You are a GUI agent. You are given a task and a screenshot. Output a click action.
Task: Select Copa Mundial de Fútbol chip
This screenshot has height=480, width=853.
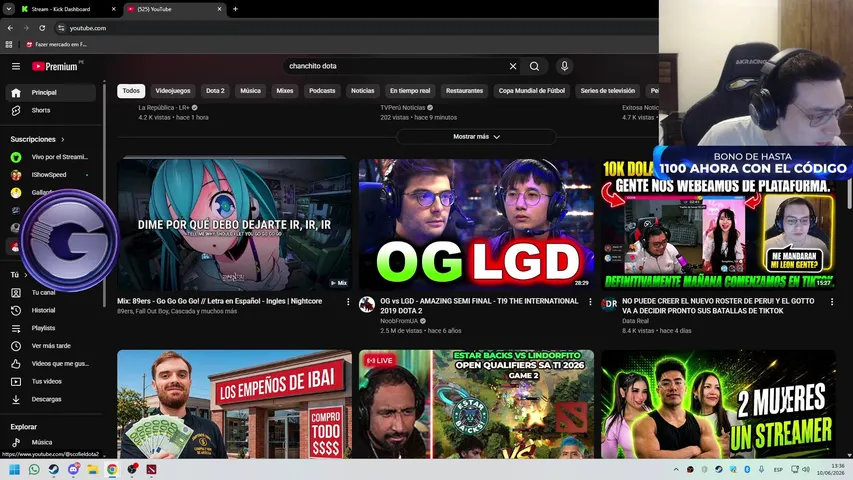pos(531,91)
